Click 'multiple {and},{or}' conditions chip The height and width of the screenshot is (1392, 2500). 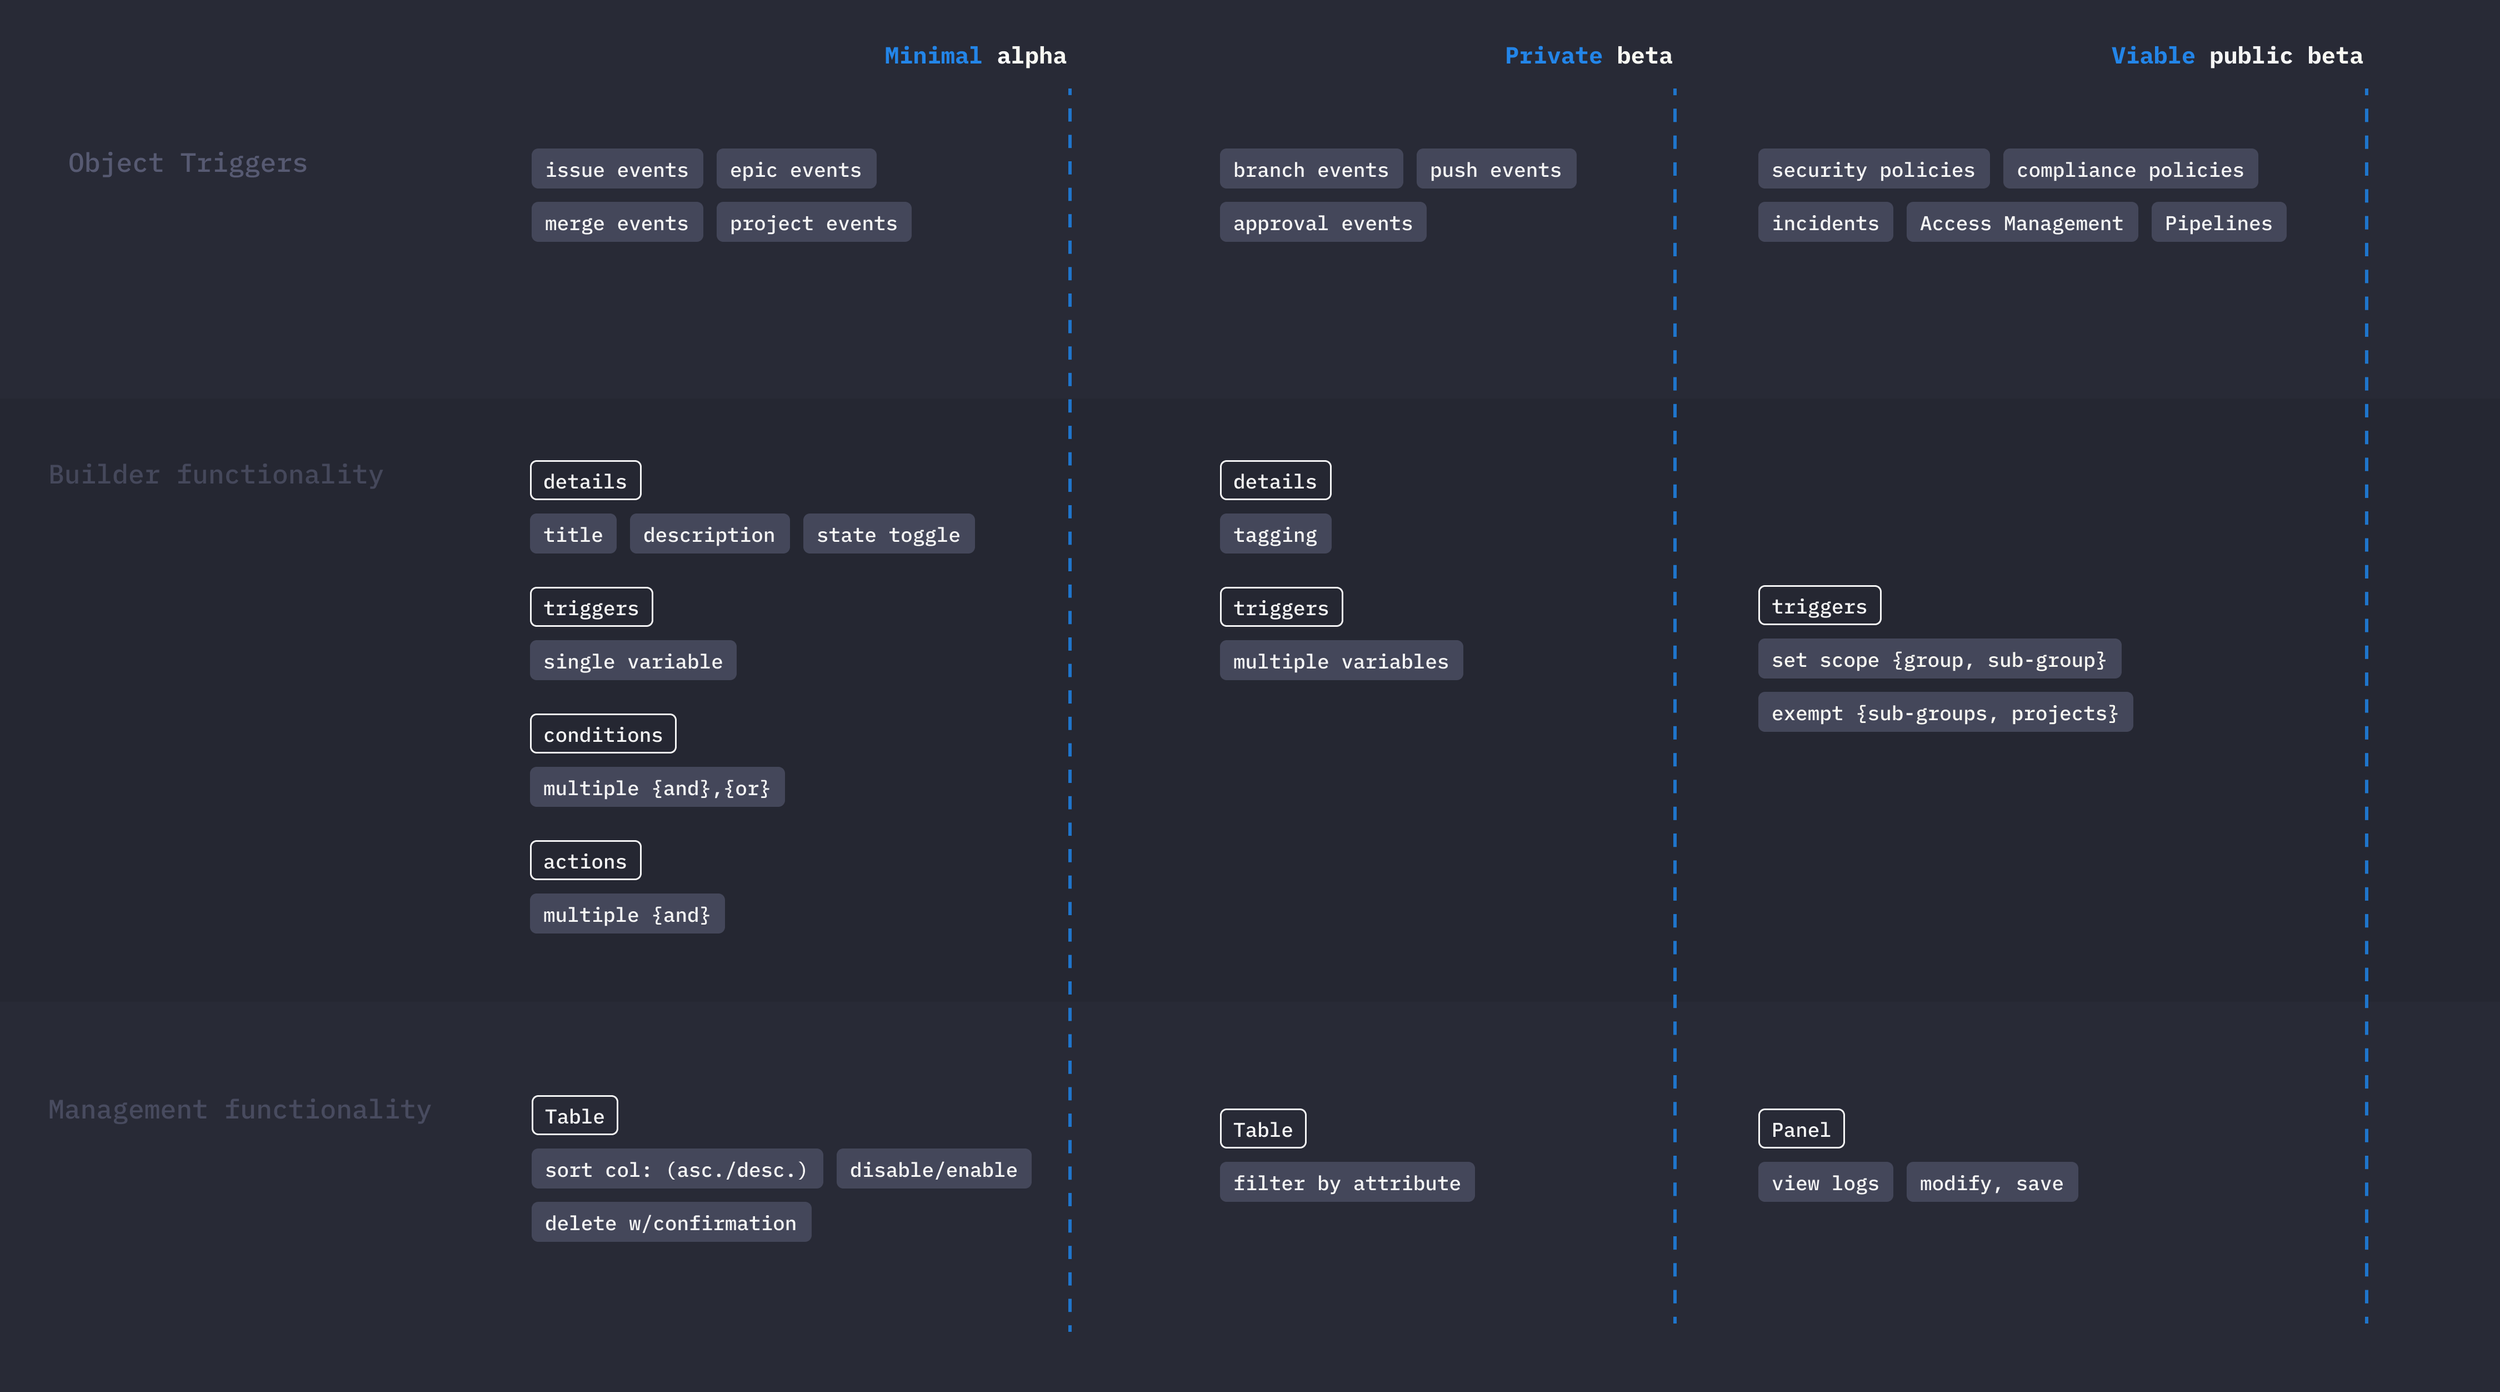coord(656,788)
